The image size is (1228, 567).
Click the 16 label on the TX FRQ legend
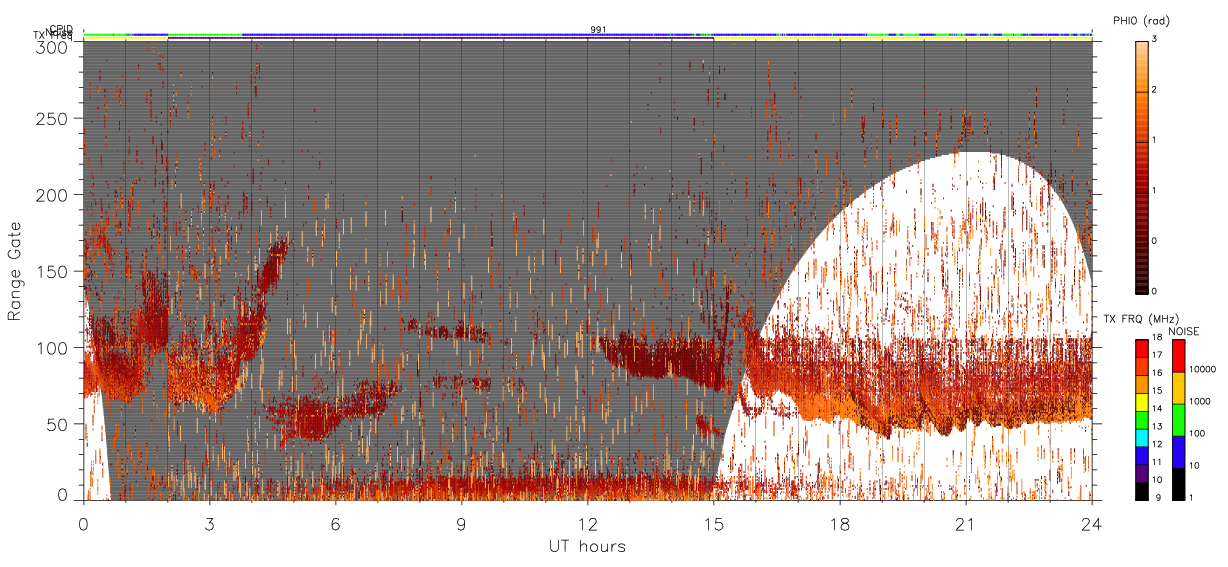(x=1157, y=373)
